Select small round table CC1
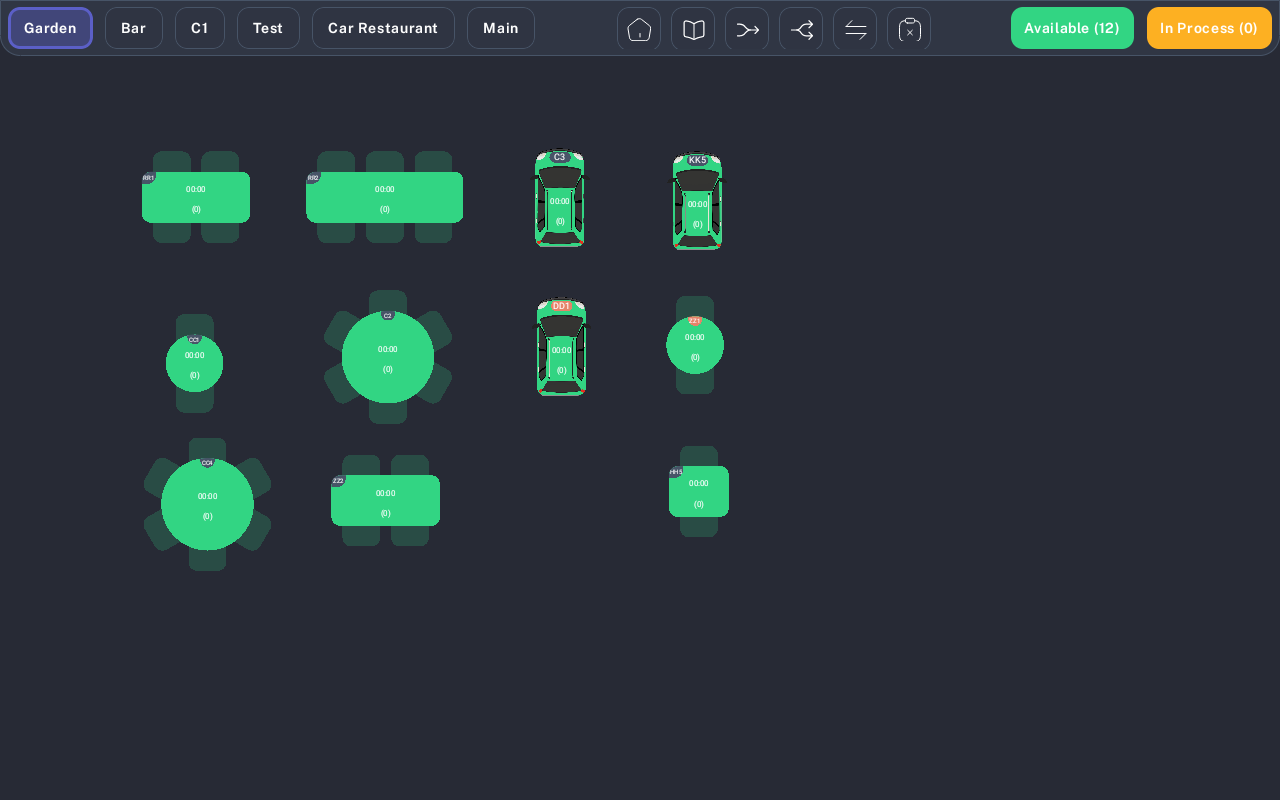This screenshot has height=800, width=1280. click(x=195, y=363)
